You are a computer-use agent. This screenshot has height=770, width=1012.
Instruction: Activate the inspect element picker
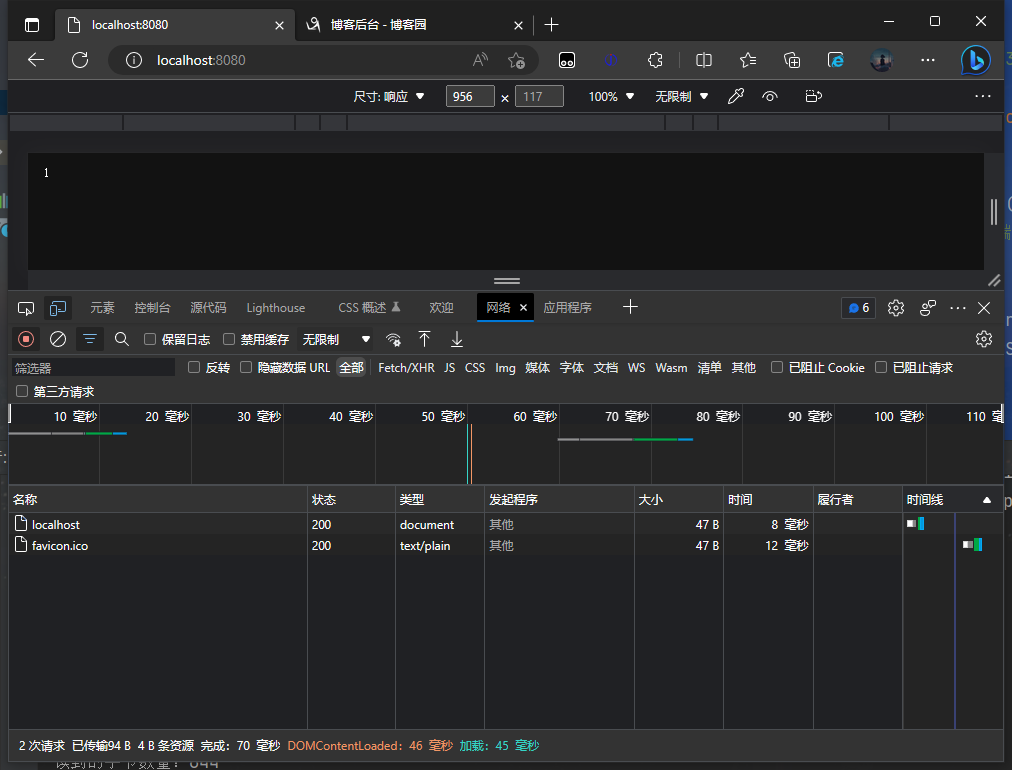[x=27, y=307]
